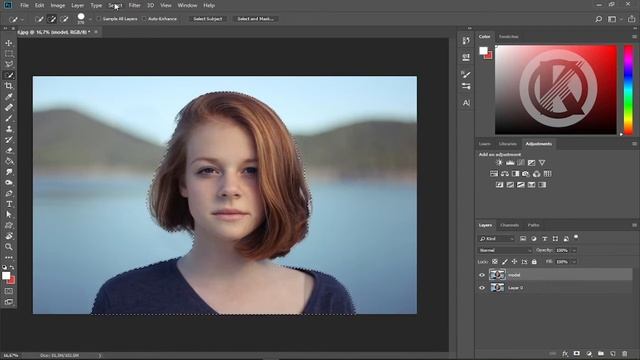Select the Rectangular Marquee tool
The width and height of the screenshot is (640, 360).
click(x=9, y=53)
